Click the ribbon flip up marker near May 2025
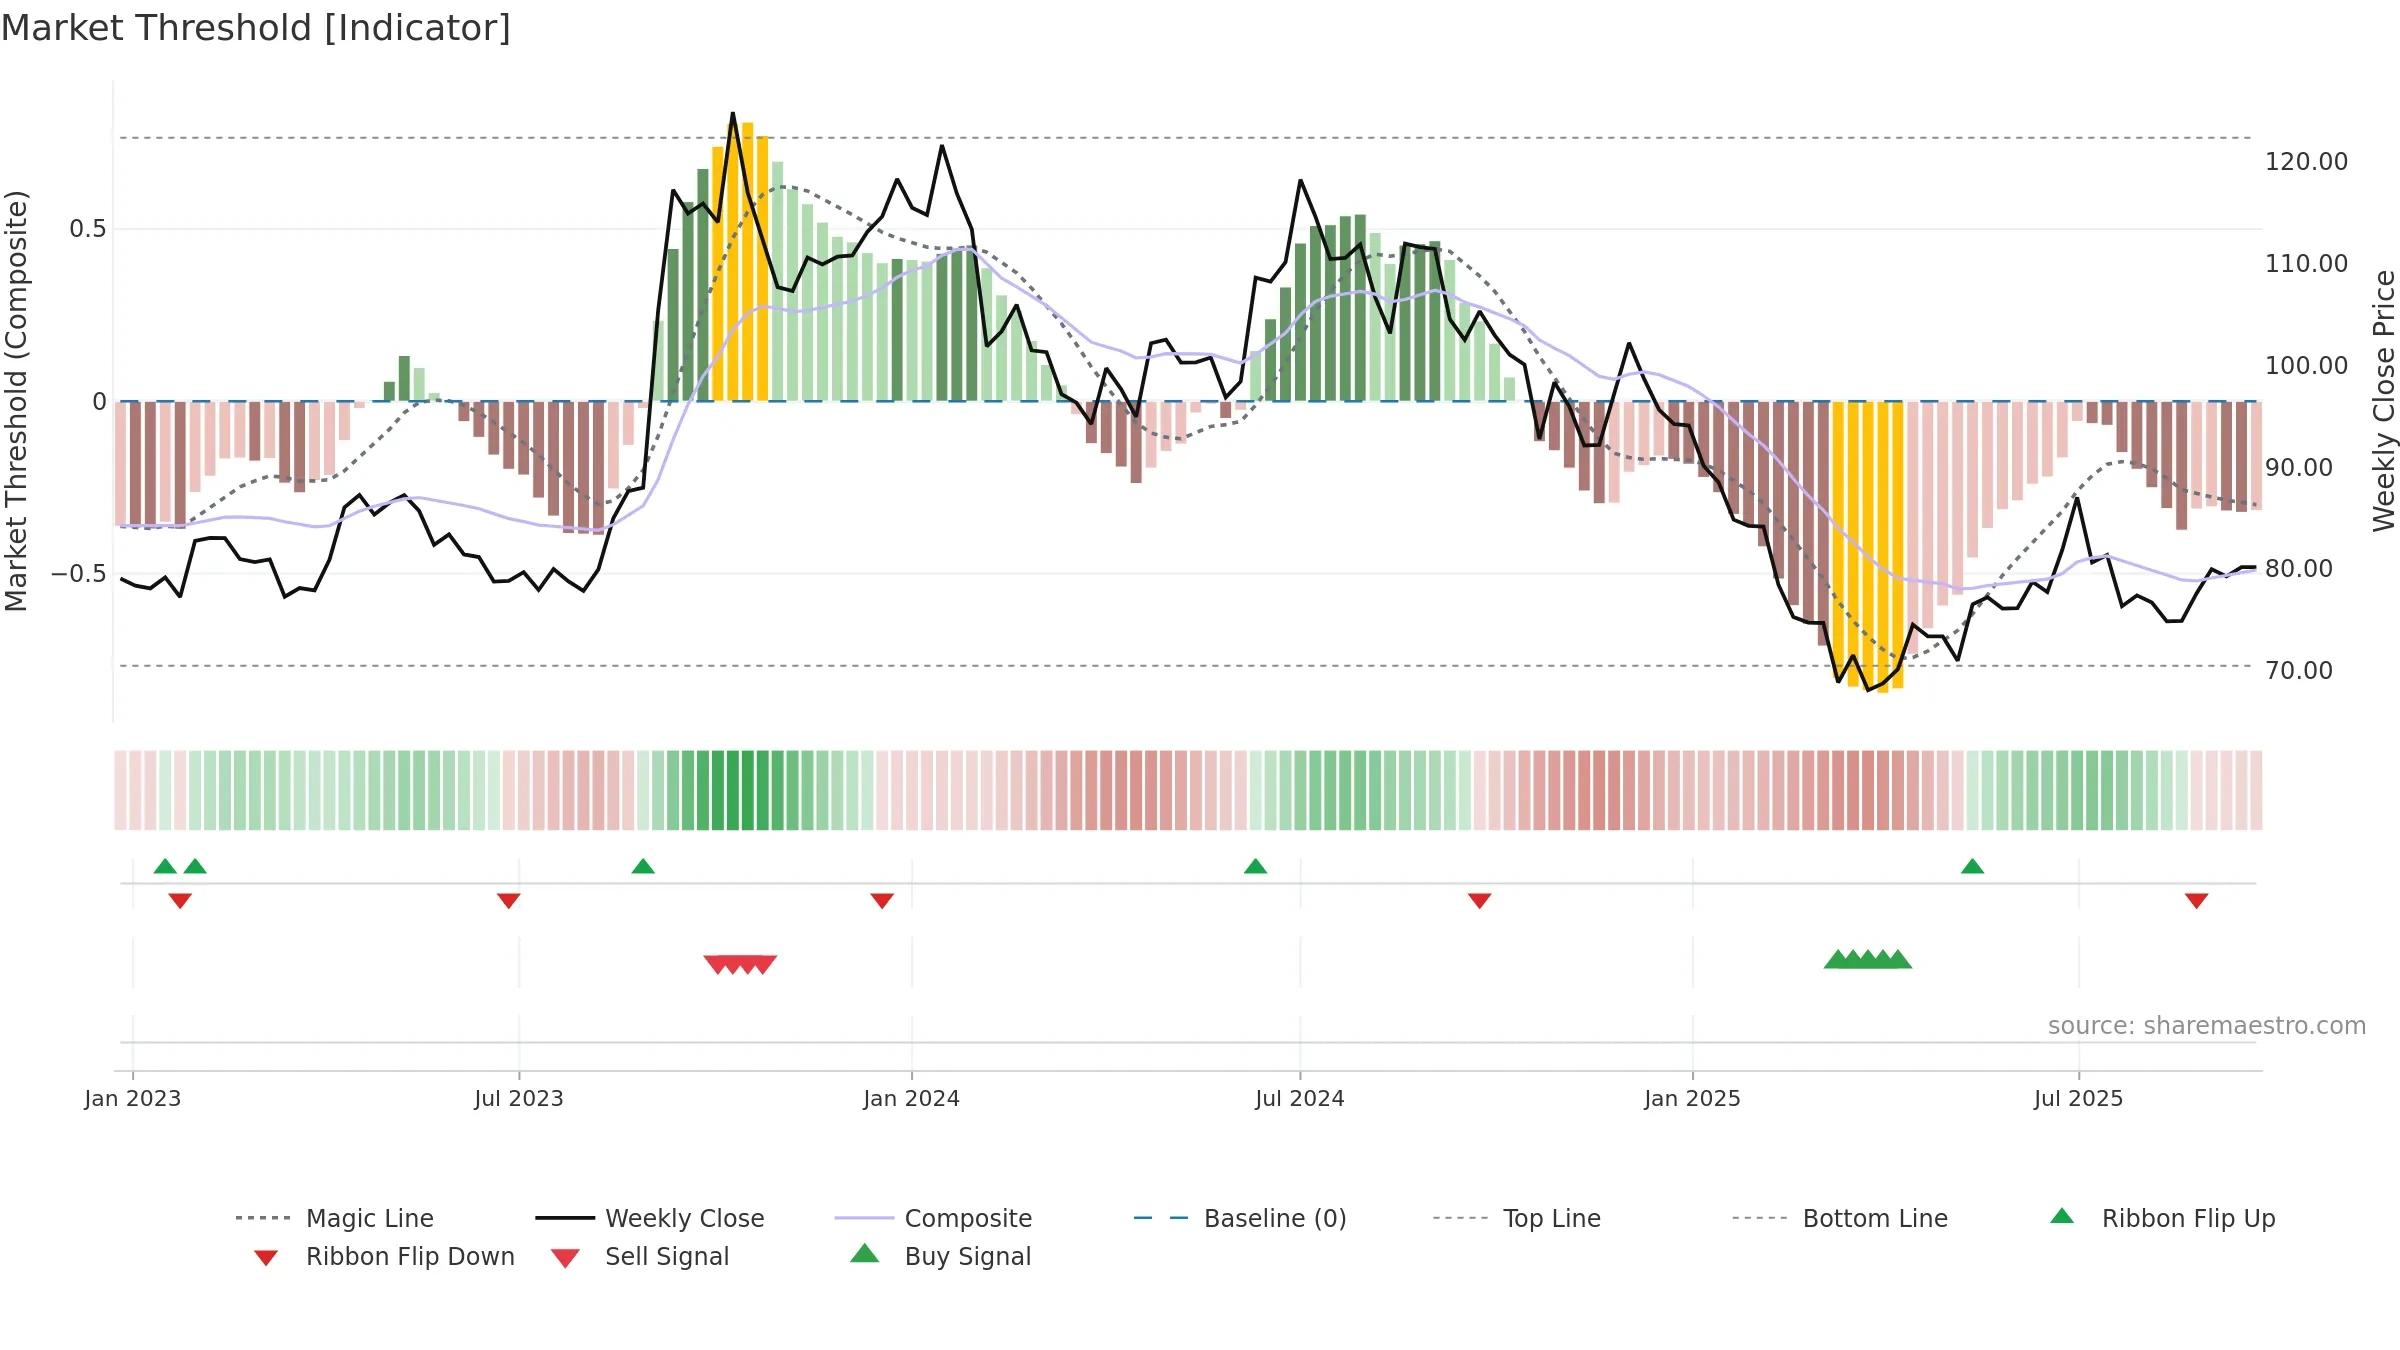 [x=1972, y=866]
